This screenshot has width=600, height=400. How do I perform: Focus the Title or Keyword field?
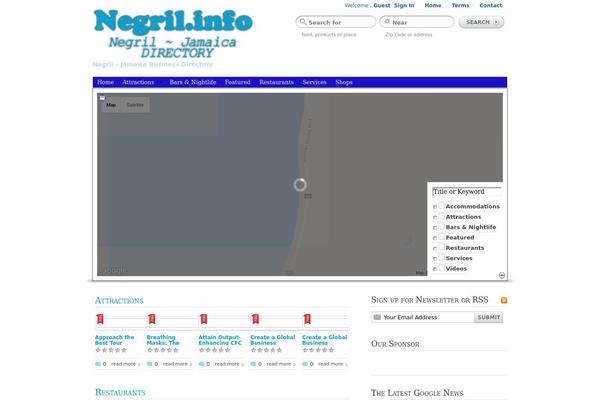466,191
